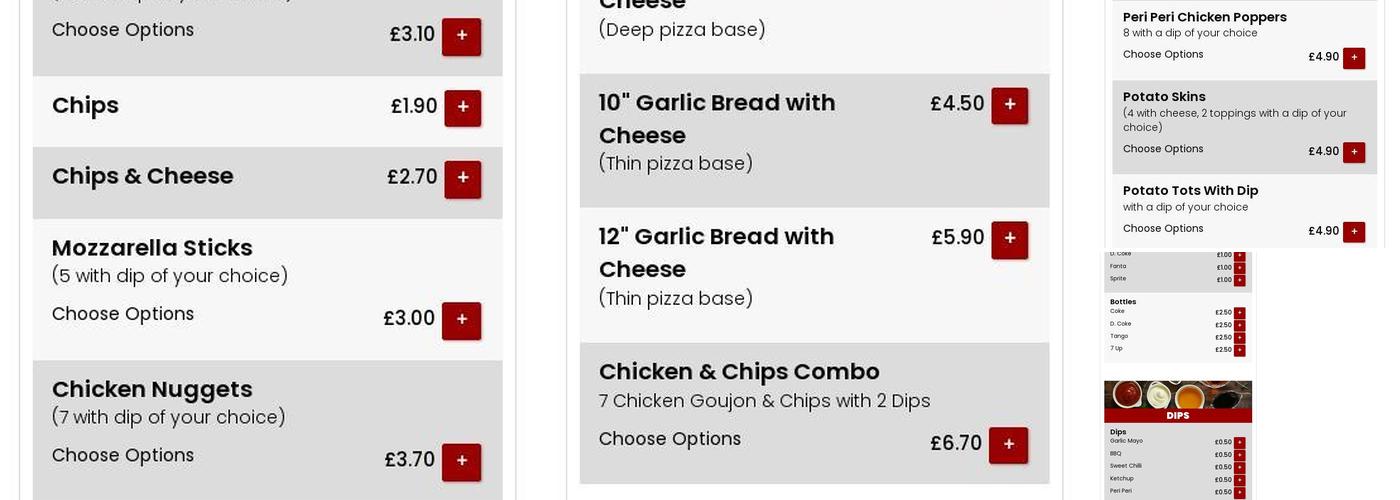Image resolution: width=1400 pixels, height=500 pixels.
Task: Open Choose Options for Chicken & Chips Combo
Action: click(670, 439)
